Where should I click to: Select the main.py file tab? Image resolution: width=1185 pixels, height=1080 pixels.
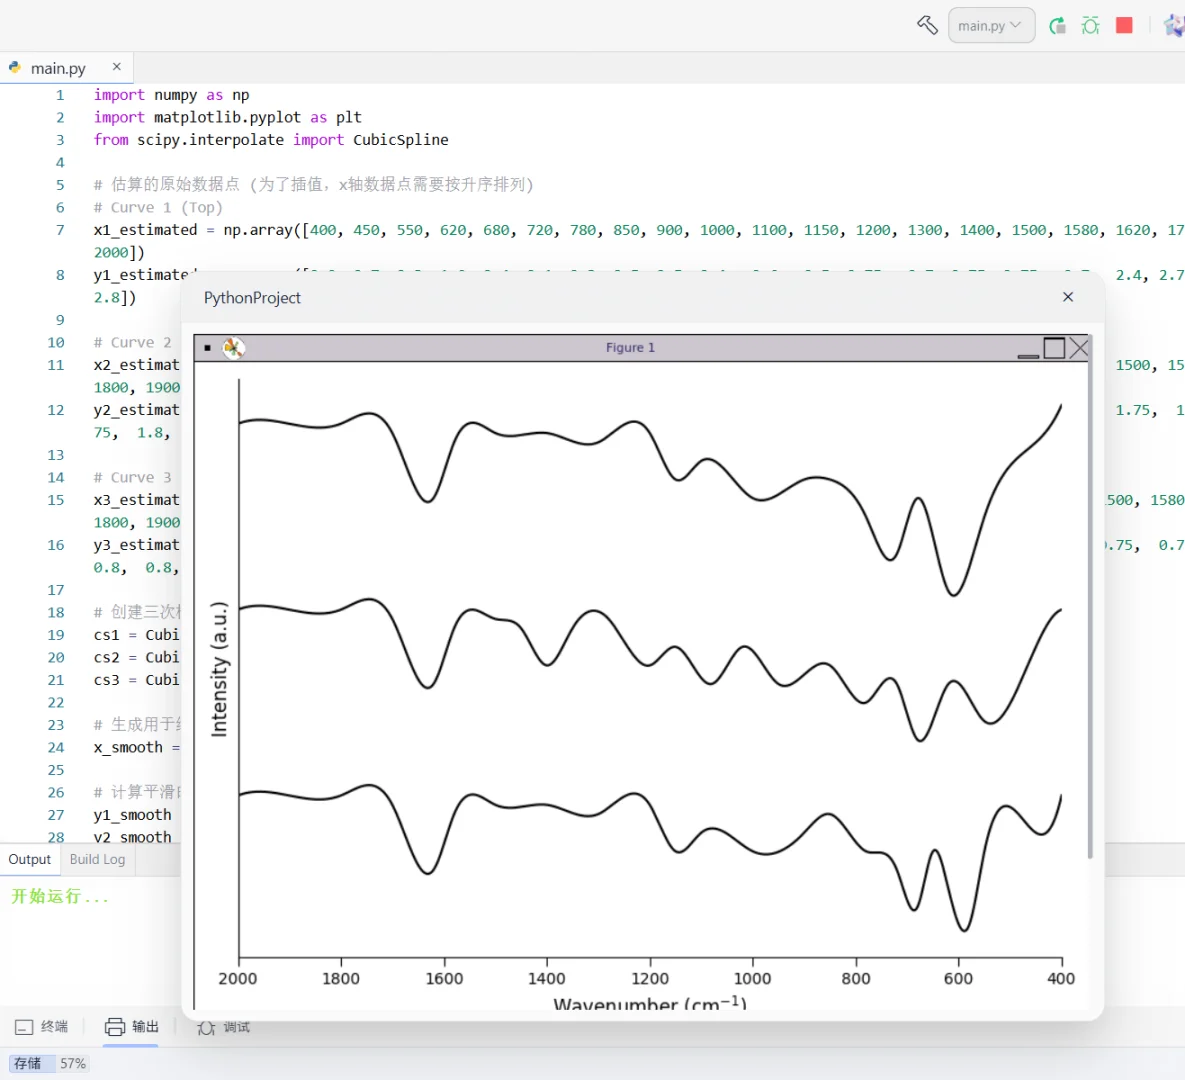(57, 68)
